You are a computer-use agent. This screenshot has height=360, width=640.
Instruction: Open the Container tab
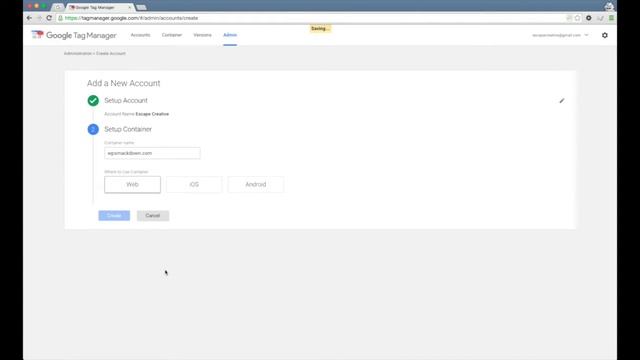pos(172,35)
